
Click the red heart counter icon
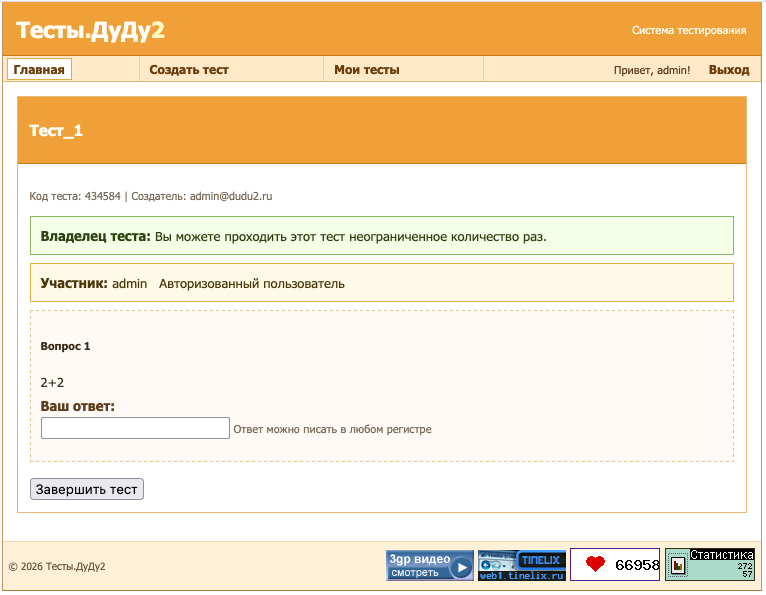[x=595, y=565]
